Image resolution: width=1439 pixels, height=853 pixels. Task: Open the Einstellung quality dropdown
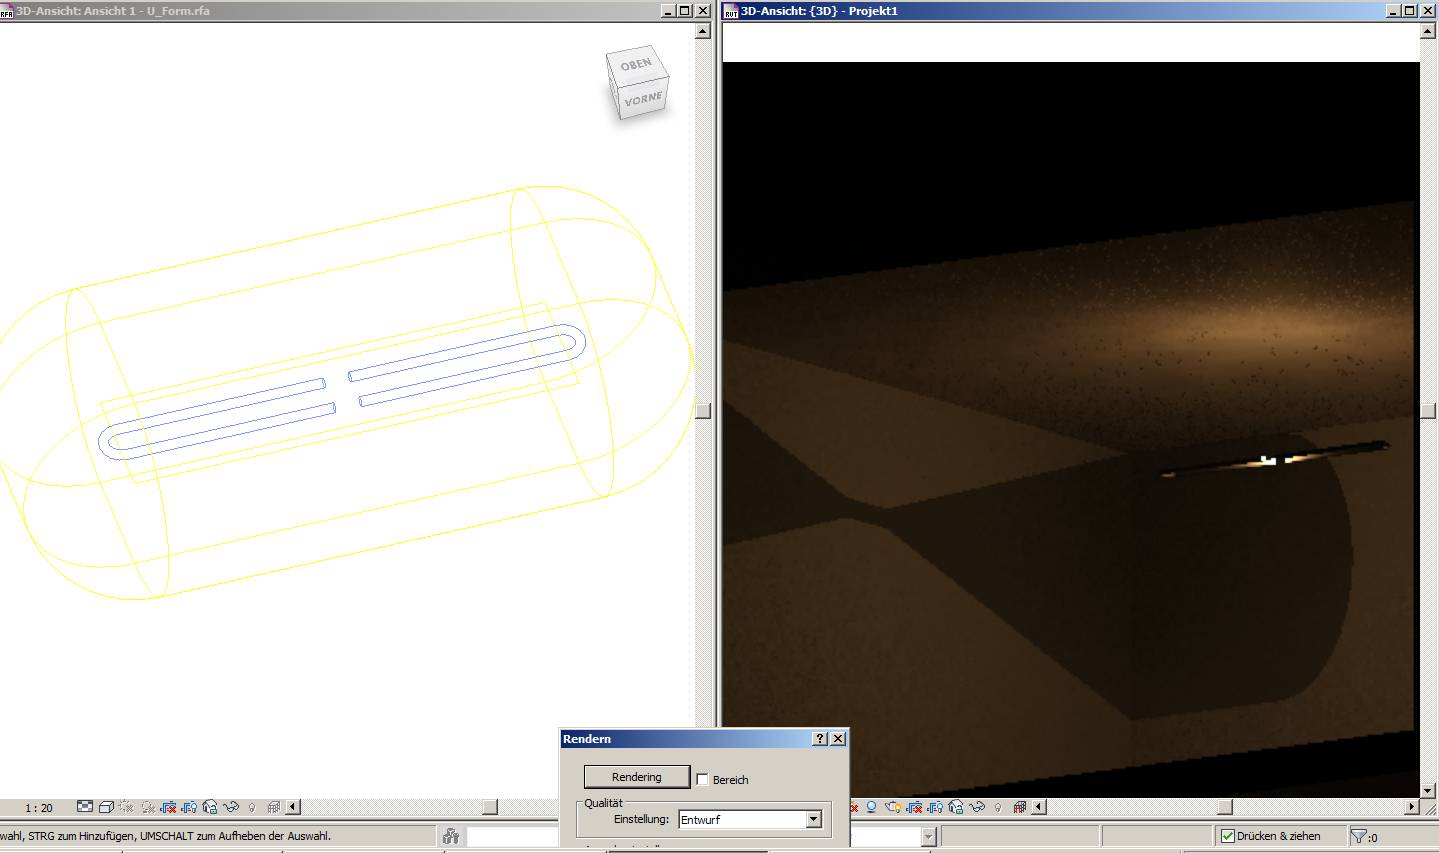coord(813,819)
